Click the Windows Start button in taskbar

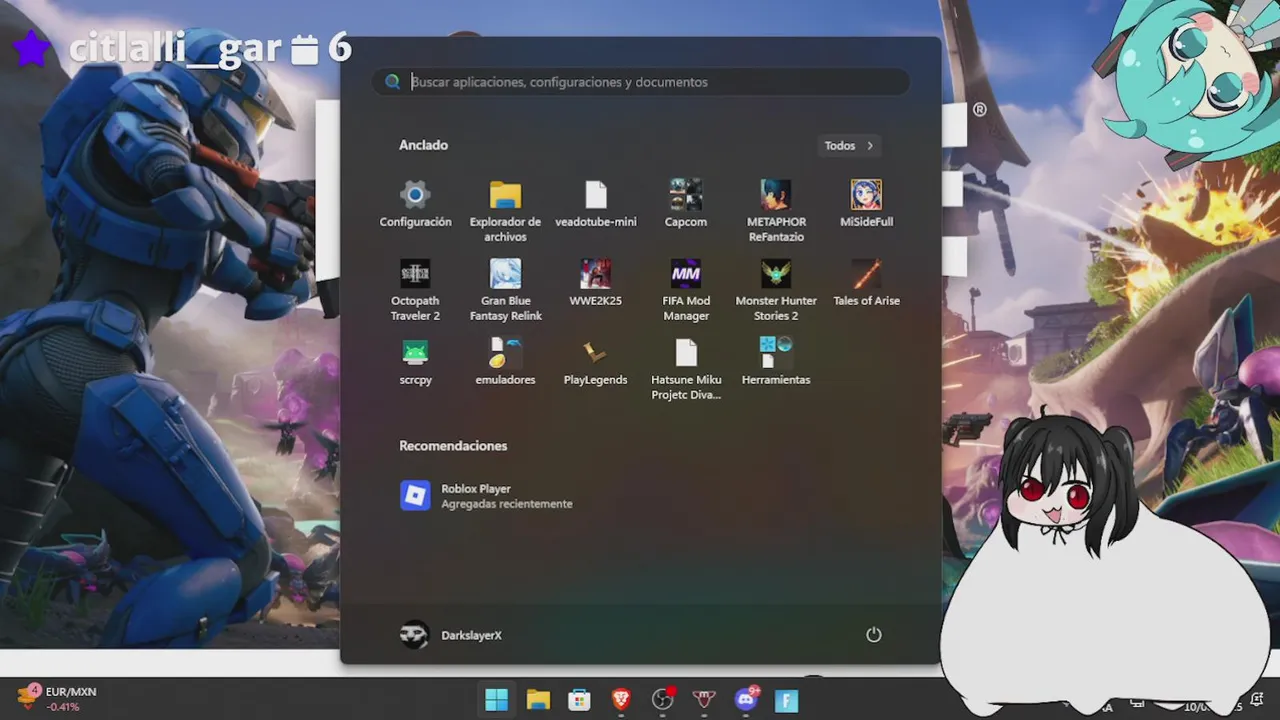tap(496, 700)
